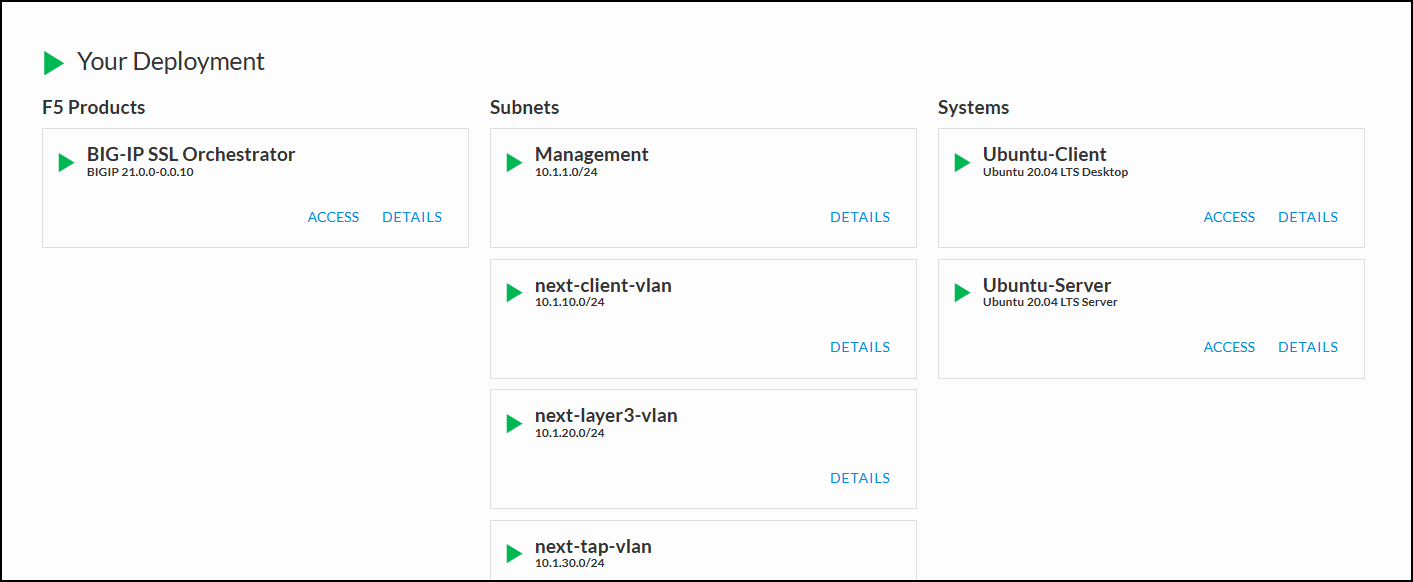
Task: Click the green status icon for next-client-vlan
Action: (x=515, y=293)
